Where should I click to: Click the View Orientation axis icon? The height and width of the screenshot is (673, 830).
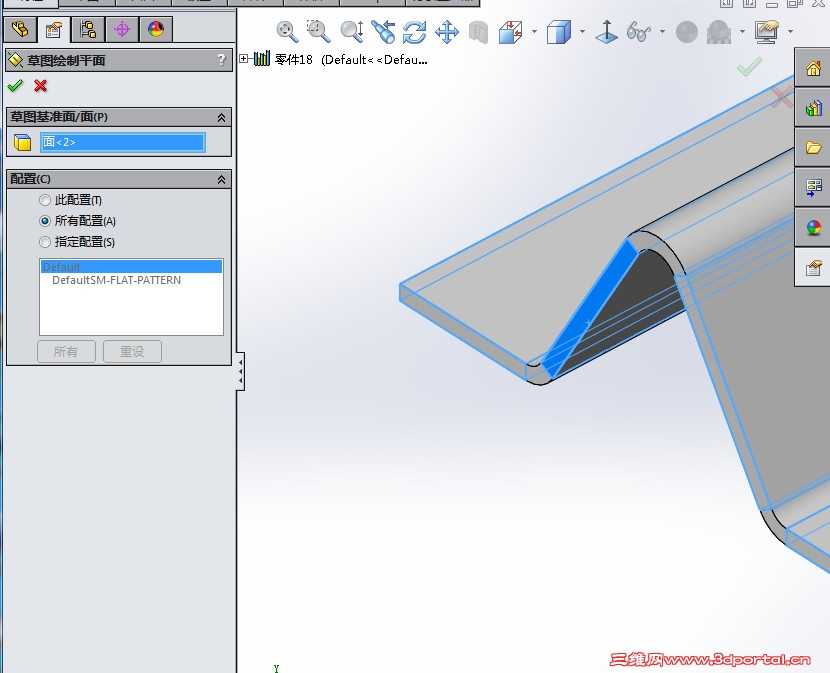coord(607,32)
